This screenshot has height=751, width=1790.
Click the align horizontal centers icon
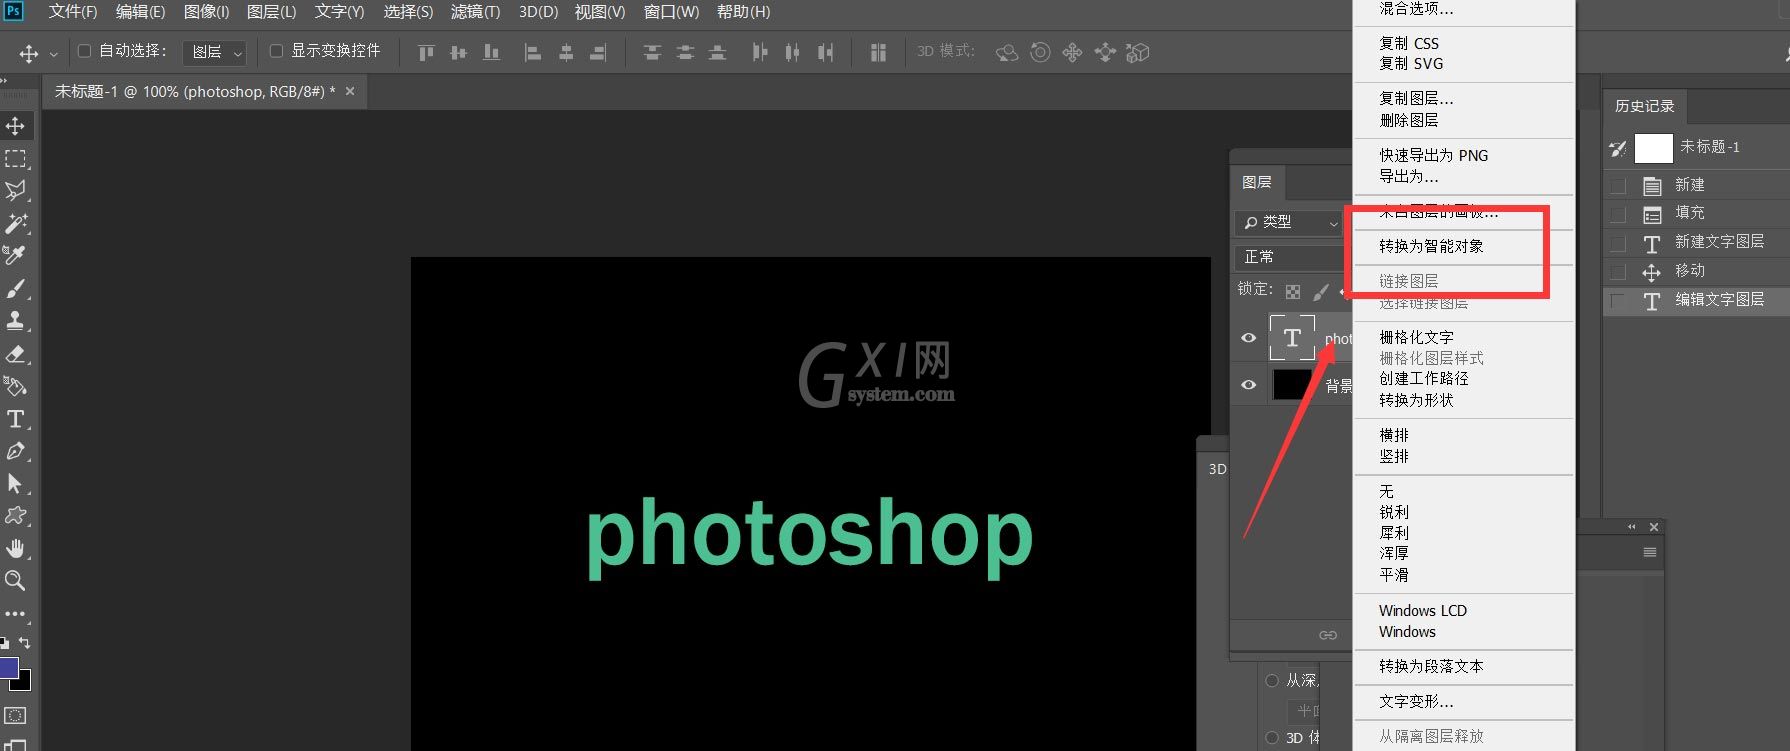pos(566,52)
